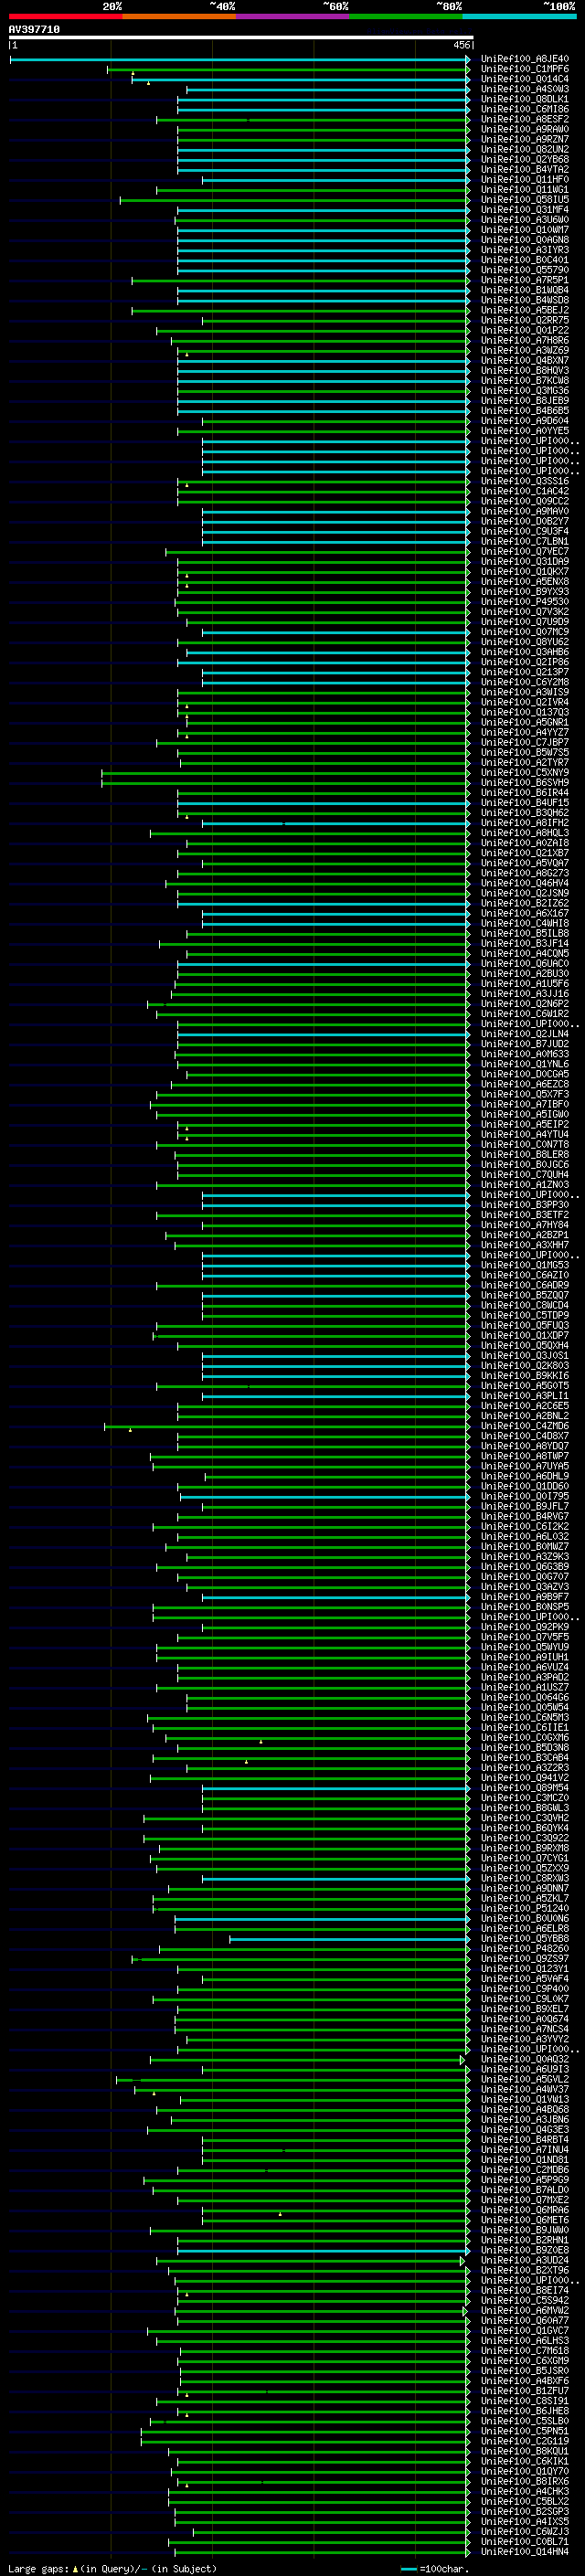Select label UniRef100_Q58IU5
585x2576 pixels.
pos(525,200)
